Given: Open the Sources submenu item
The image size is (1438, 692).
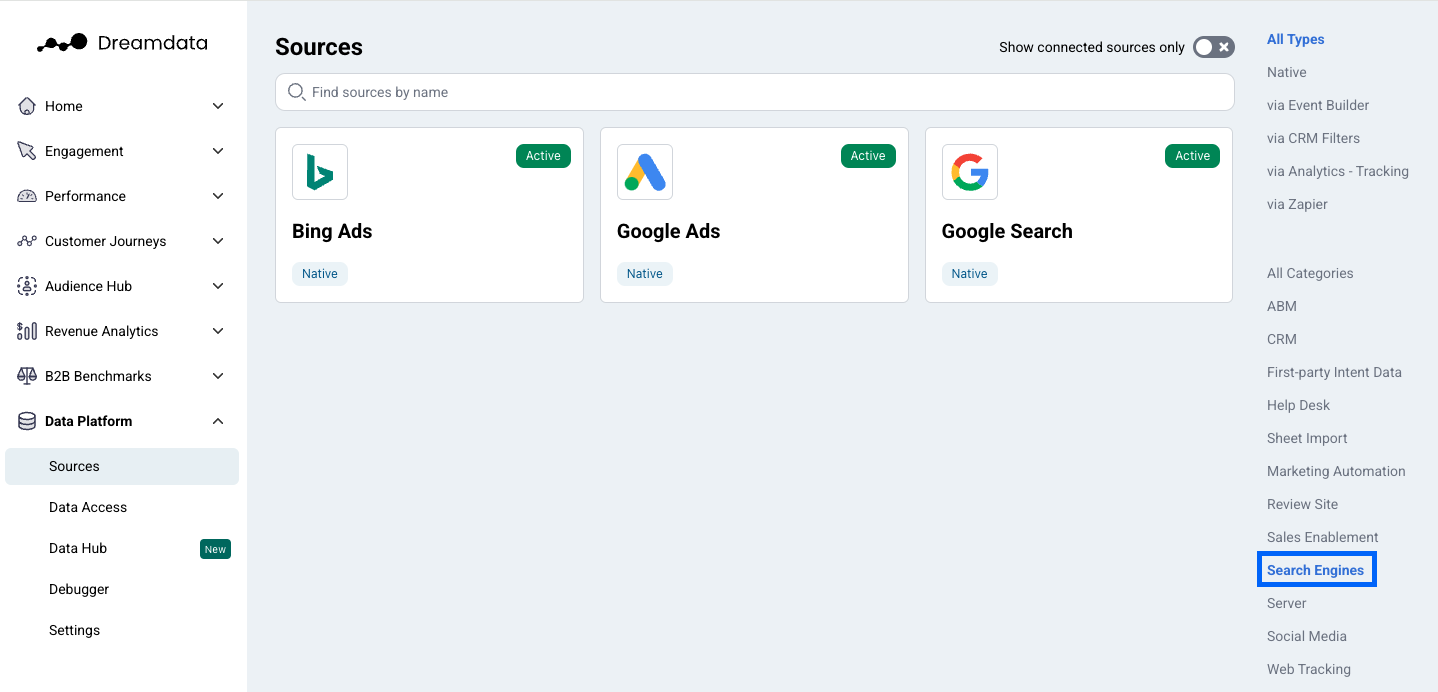Looking at the screenshot, I should coord(122,466).
